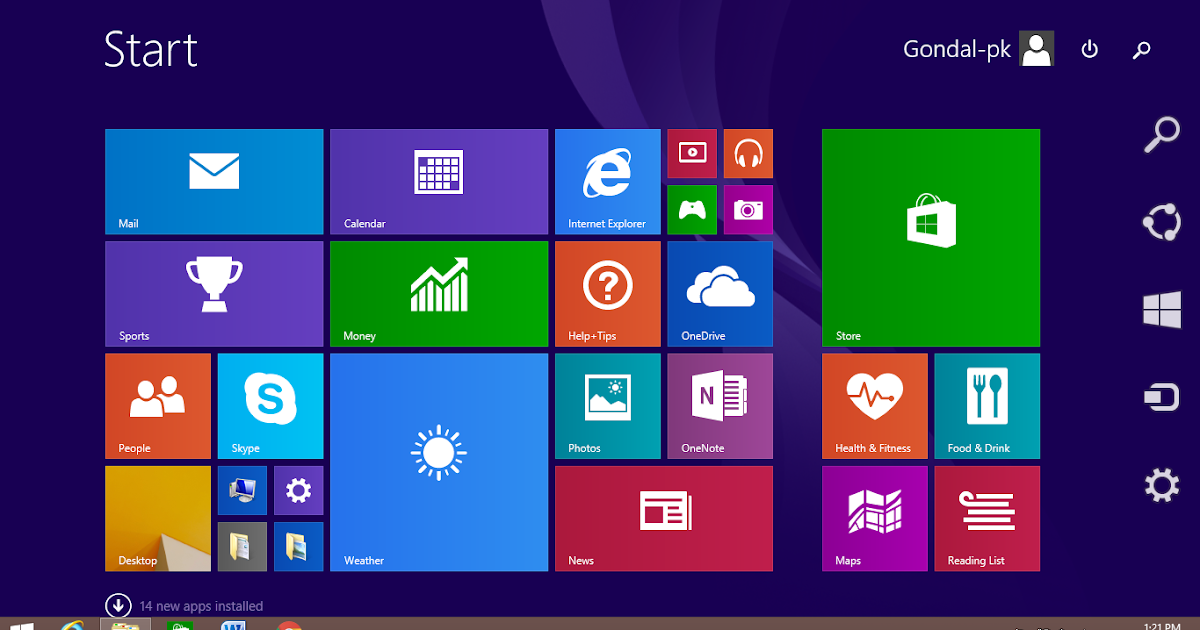Viewport: 1200px width, 630px height.
Task: Open the Photos tile
Action: click(x=608, y=406)
